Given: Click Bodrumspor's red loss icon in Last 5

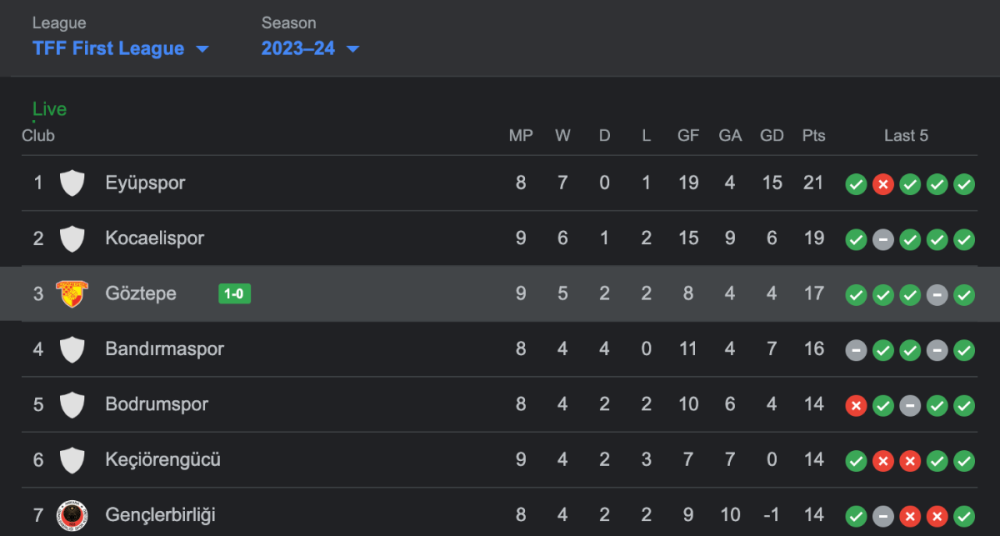Looking at the screenshot, I should pyautogui.click(x=856, y=406).
